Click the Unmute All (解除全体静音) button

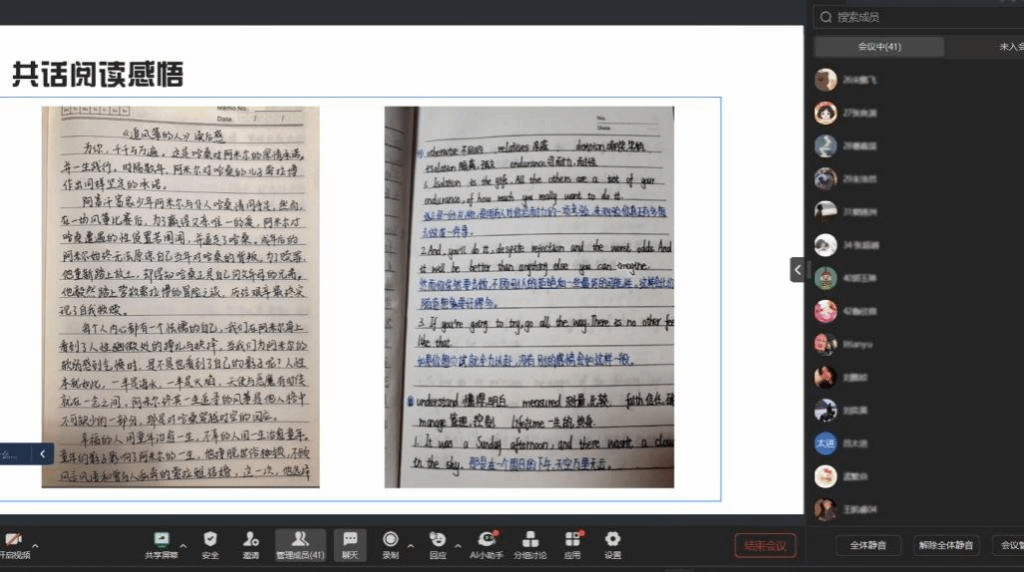point(946,545)
